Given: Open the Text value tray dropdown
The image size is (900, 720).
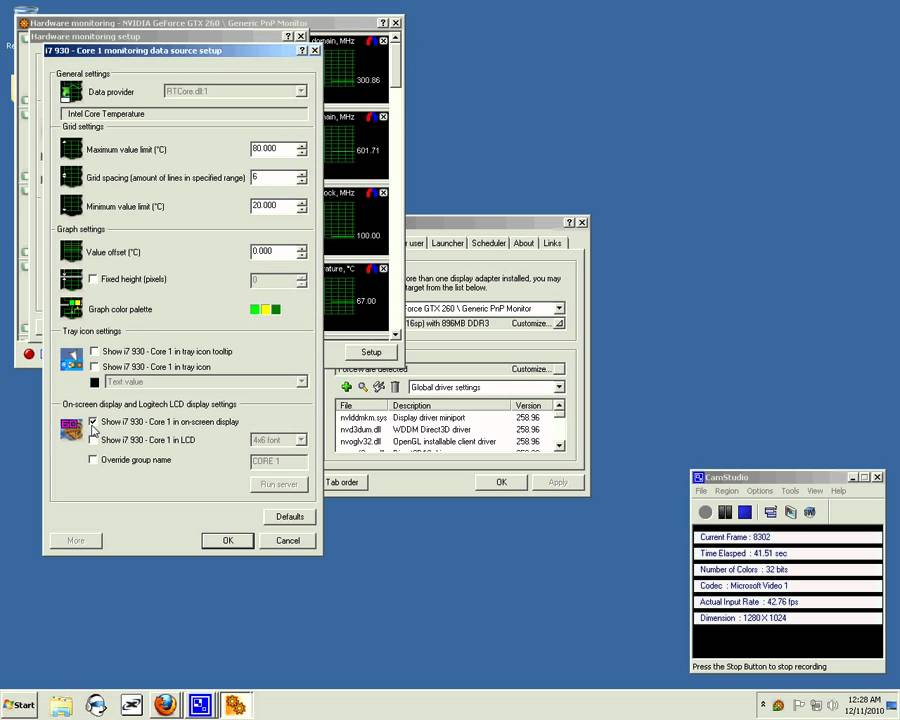Looking at the screenshot, I should pyautogui.click(x=301, y=381).
